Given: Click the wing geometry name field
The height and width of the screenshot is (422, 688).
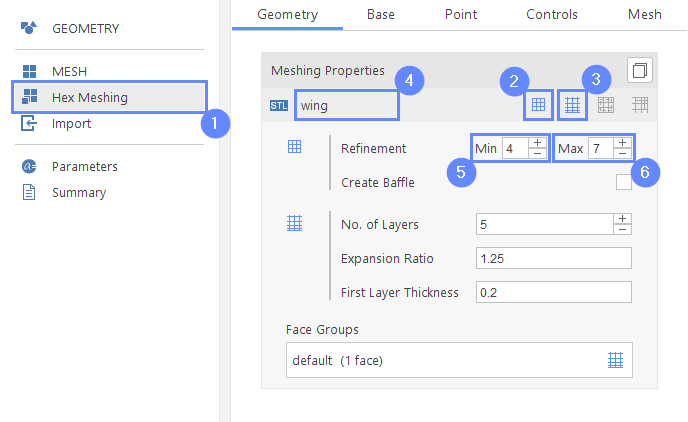Looking at the screenshot, I should [x=347, y=104].
